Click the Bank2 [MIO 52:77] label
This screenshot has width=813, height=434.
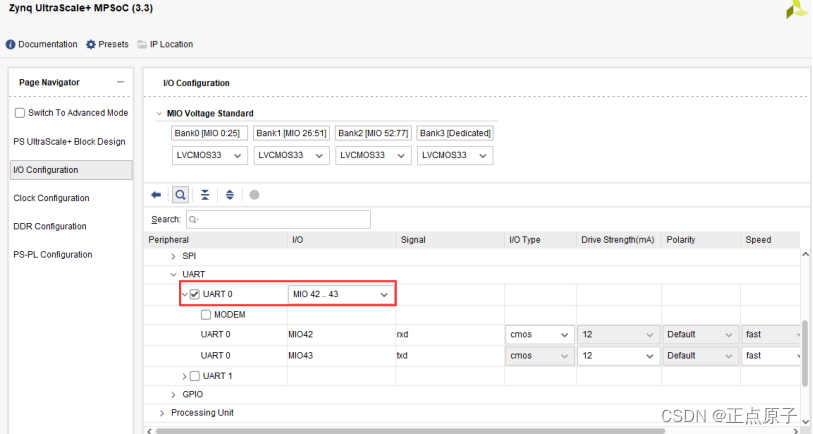tap(373, 133)
